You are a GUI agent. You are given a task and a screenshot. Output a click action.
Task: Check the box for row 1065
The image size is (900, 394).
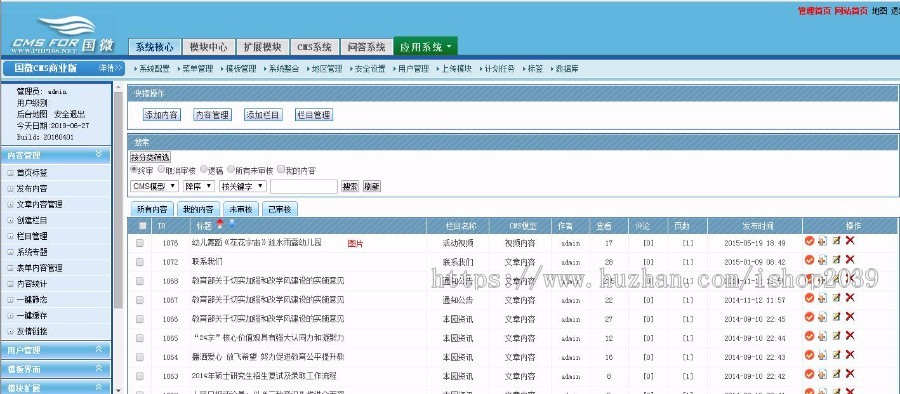(140, 338)
